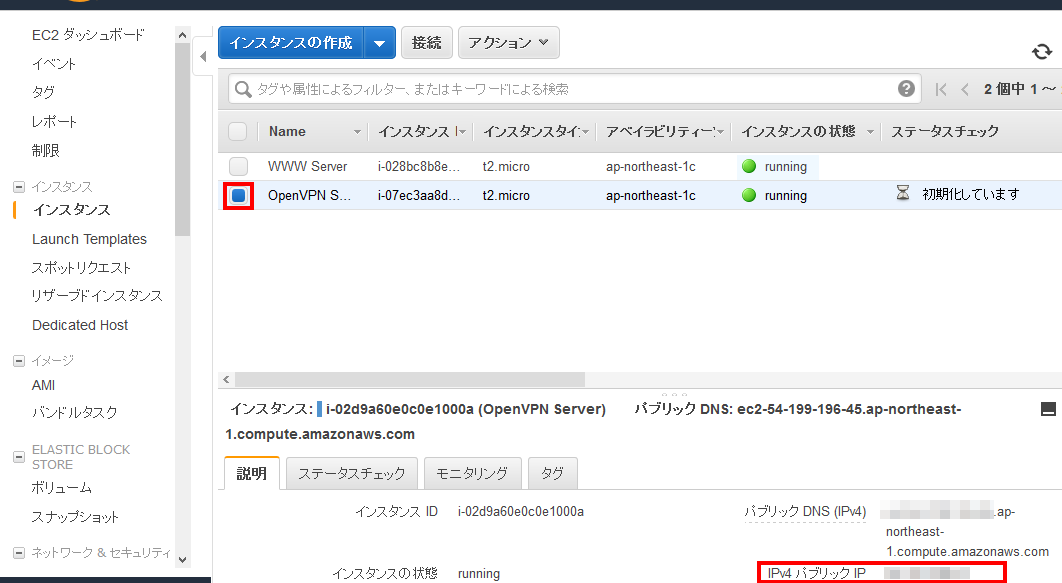Select instance ID i-07ec3aa8d... cell
The width and height of the screenshot is (1062, 583).
pyautogui.click(x=419, y=196)
